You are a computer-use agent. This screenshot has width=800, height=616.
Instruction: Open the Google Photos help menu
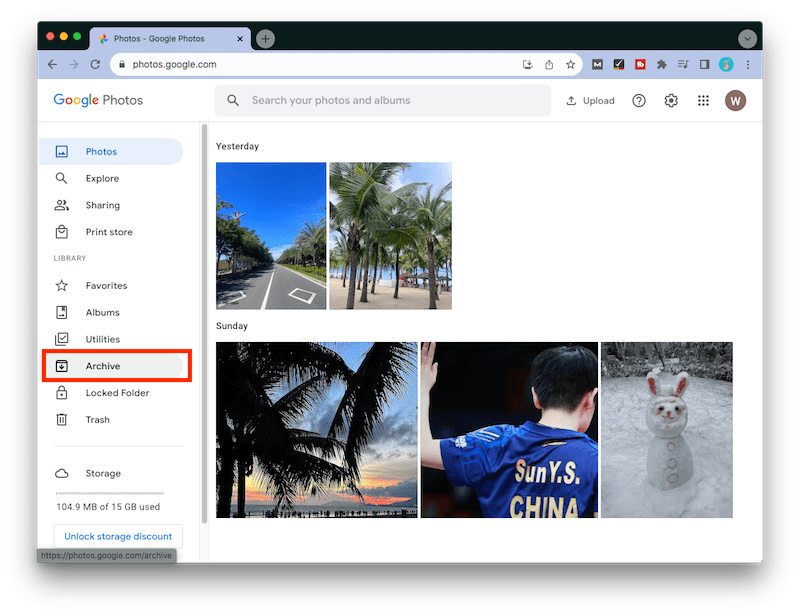(x=639, y=100)
